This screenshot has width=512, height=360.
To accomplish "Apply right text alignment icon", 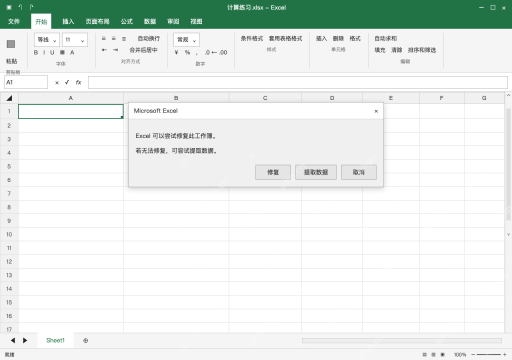I will click(124, 39).
